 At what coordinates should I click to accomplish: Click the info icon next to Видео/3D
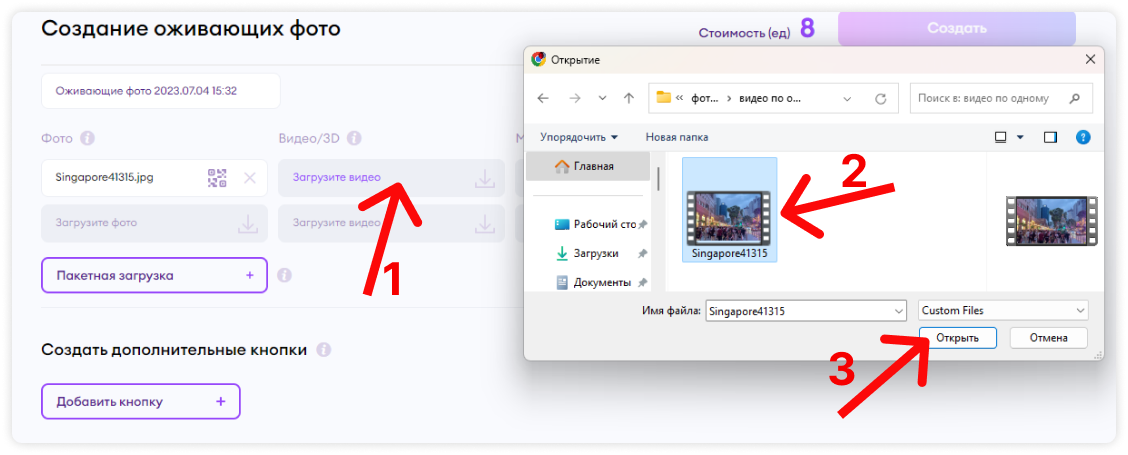(x=354, y=138)
